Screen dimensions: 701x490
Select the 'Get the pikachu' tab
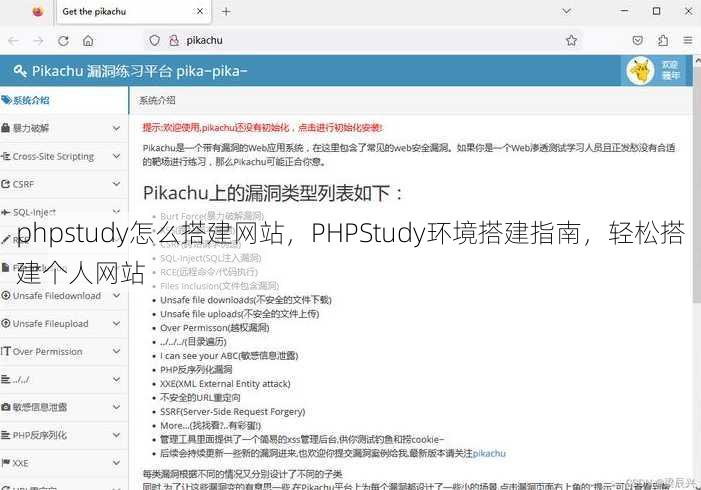point(133,12)
